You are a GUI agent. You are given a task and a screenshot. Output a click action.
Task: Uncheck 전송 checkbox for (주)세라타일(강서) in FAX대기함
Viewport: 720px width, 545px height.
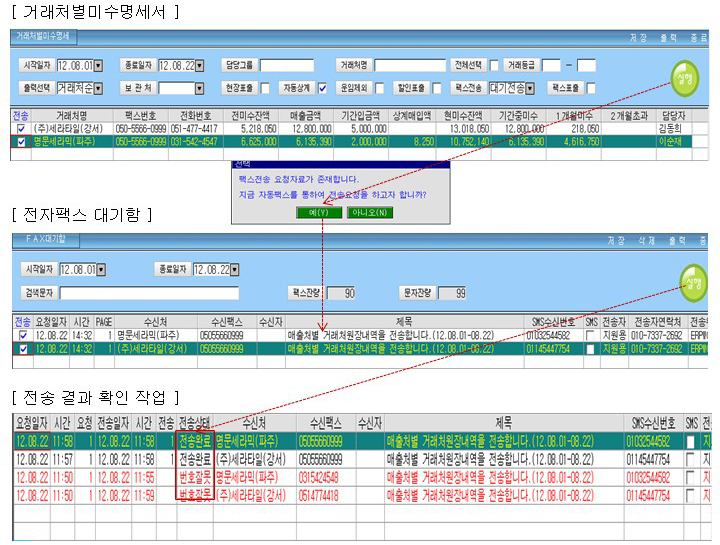(23, 349)
